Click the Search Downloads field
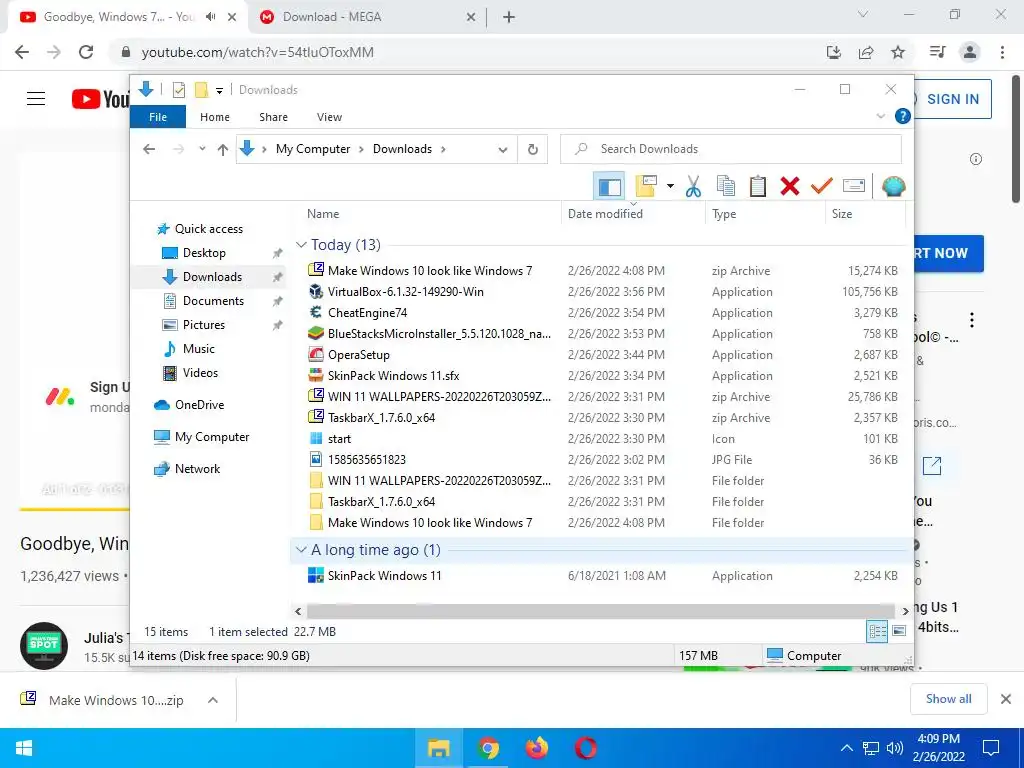 (731, 150)
